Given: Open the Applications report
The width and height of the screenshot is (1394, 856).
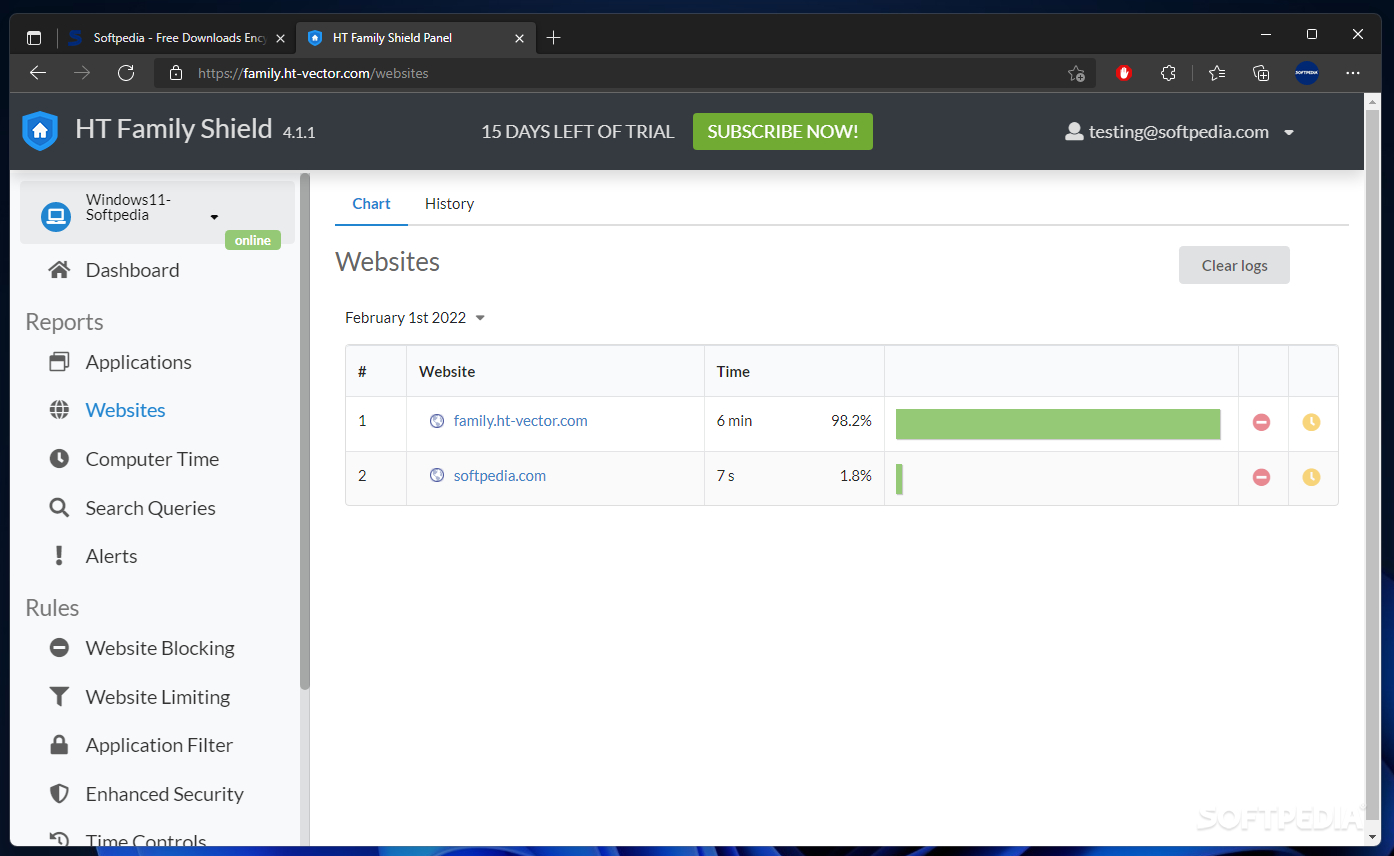Looking at the screenshot, I should [138, 362].
